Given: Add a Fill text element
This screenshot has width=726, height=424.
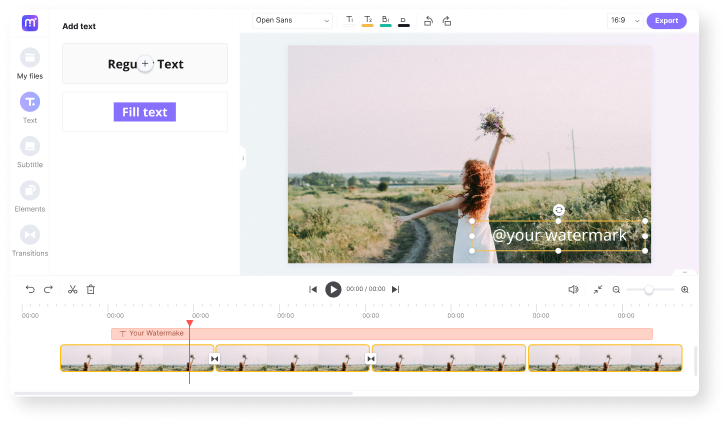Looking at the screenshot, I should tap(145, 112).
